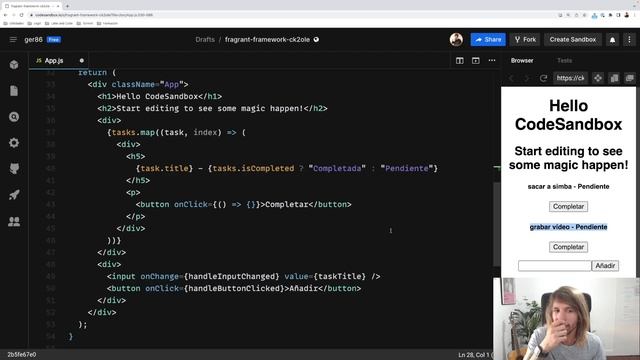Open the GitHub sidebar icon
The image size is (640, 360).
(x=14, y=169)
